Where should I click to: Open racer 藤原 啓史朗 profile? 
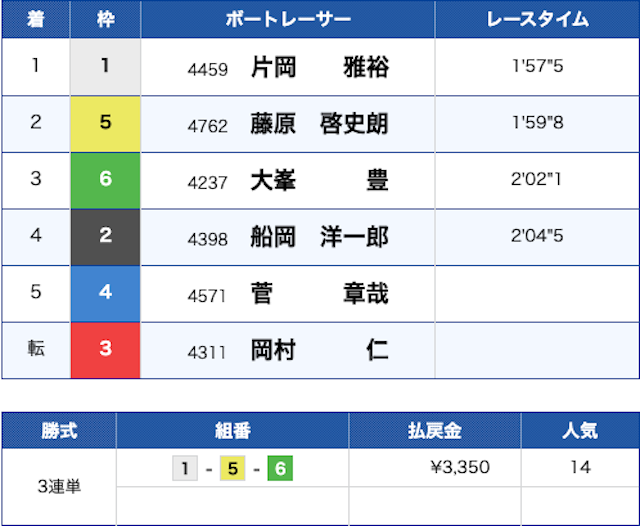319,124
